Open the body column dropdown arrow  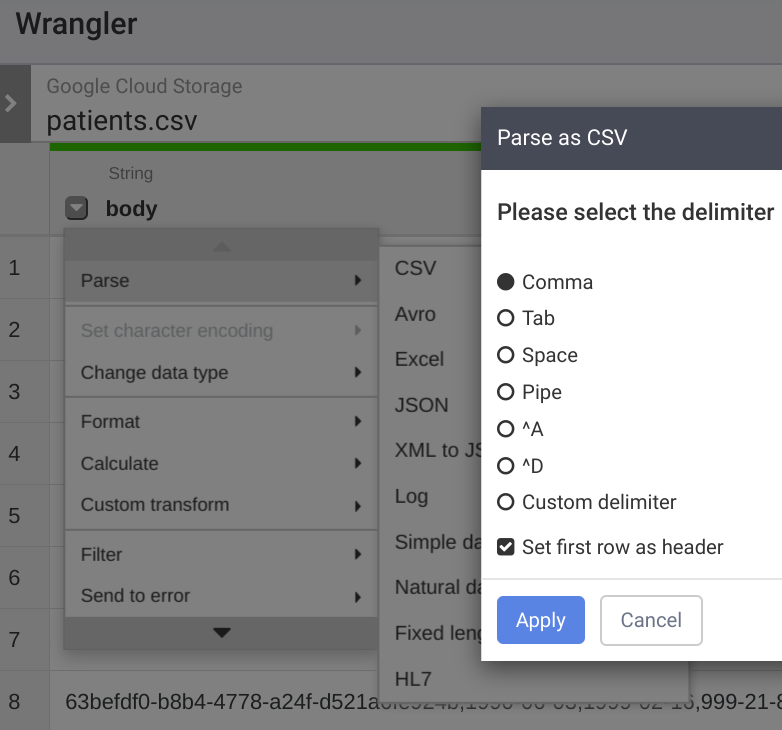click(77, 209)
